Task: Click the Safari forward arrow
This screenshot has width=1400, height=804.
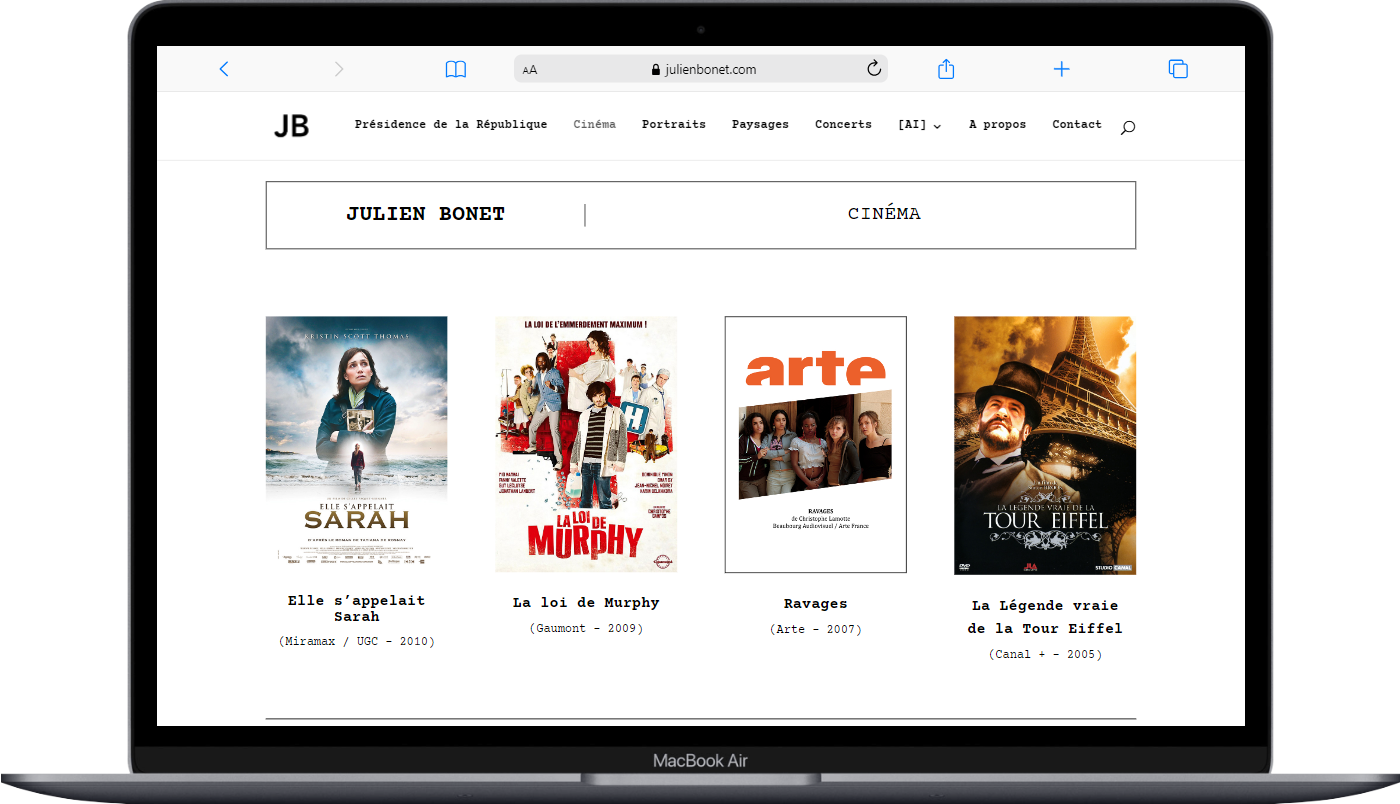Action: 339,69
